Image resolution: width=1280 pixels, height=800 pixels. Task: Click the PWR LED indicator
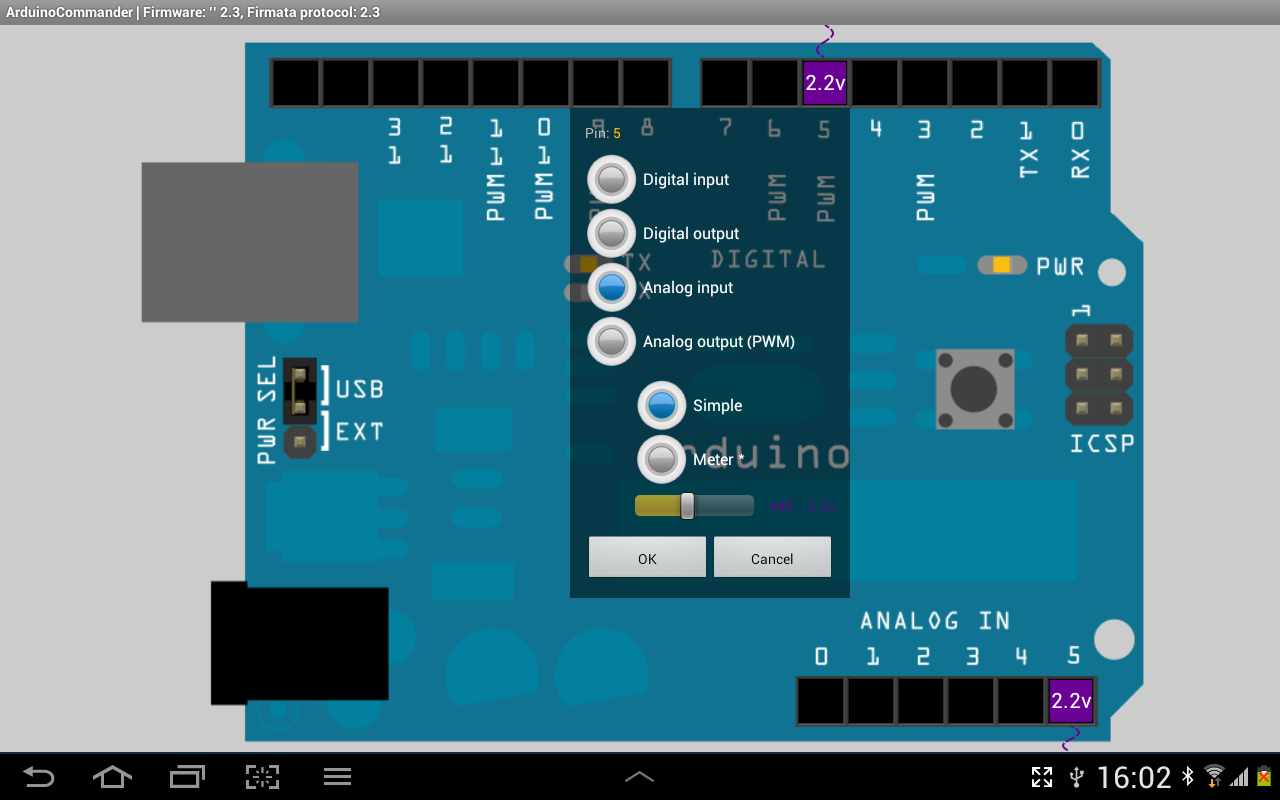[x=1002, y=265]
